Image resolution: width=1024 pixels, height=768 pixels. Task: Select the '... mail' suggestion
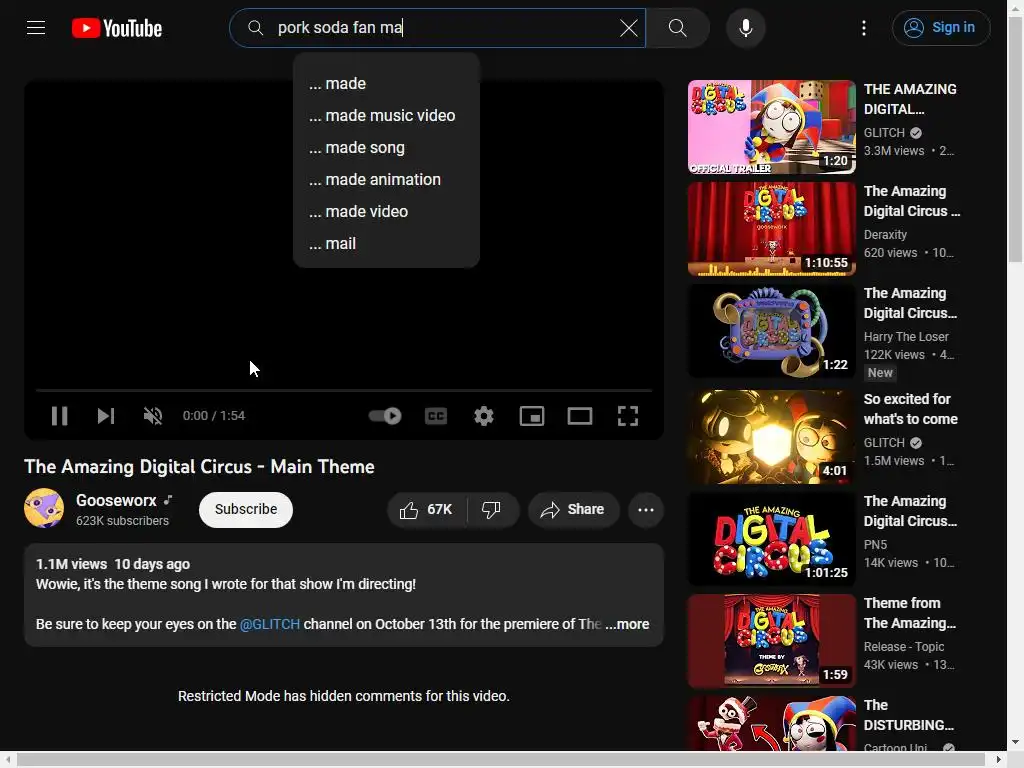[x=386, y=244]
